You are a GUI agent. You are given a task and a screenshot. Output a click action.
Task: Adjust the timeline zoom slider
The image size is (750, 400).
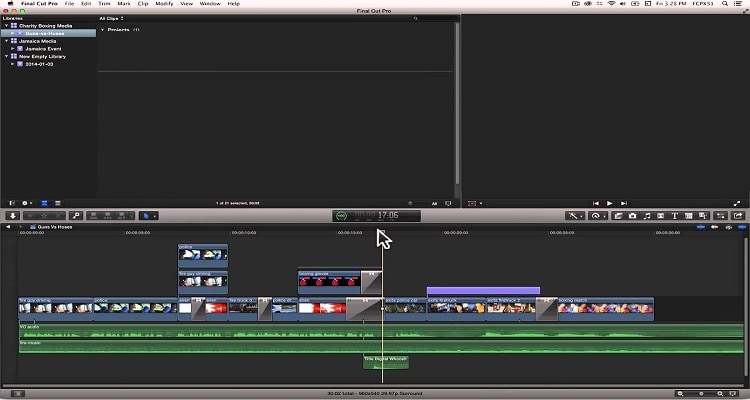click(700, 393)
